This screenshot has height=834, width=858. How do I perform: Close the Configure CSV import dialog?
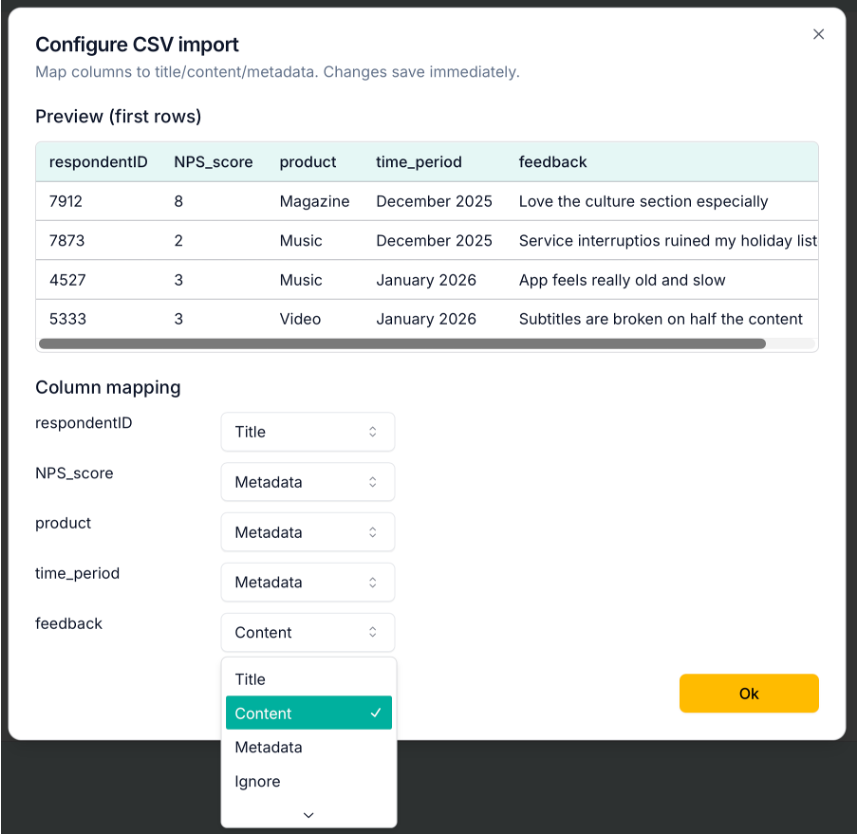click(x=818, y=33)
